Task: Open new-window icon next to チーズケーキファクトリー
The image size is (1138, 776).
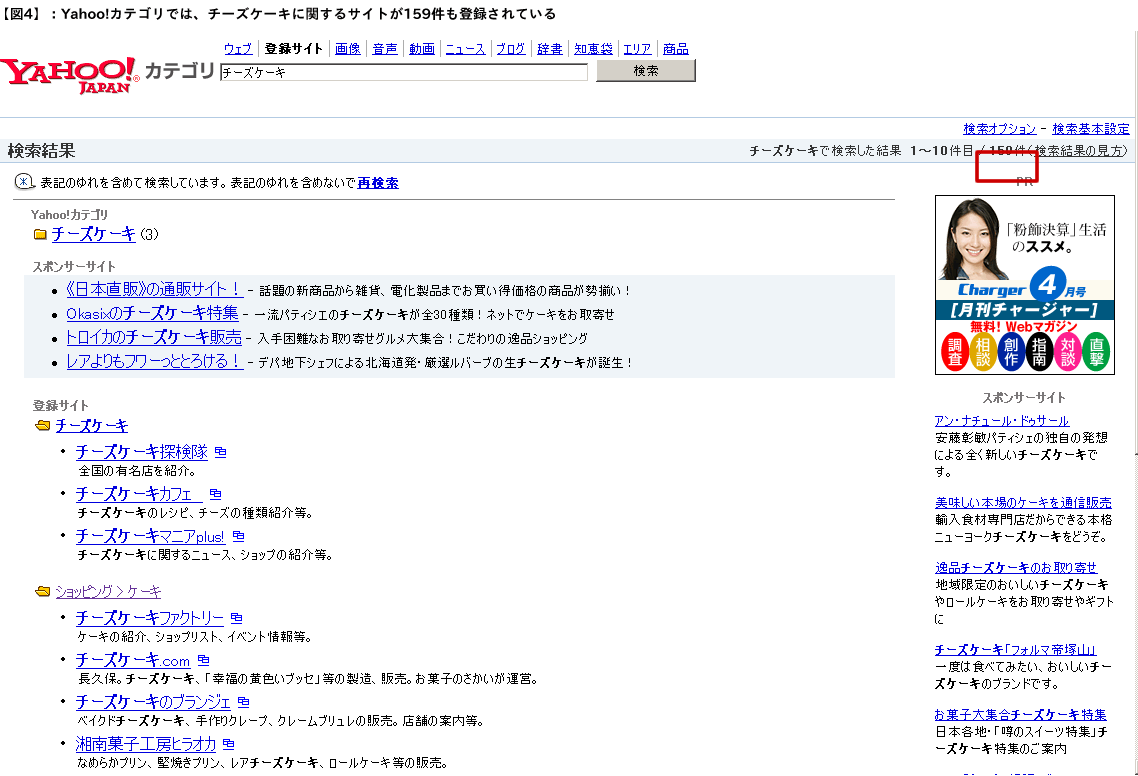Action: click(236, 618)
